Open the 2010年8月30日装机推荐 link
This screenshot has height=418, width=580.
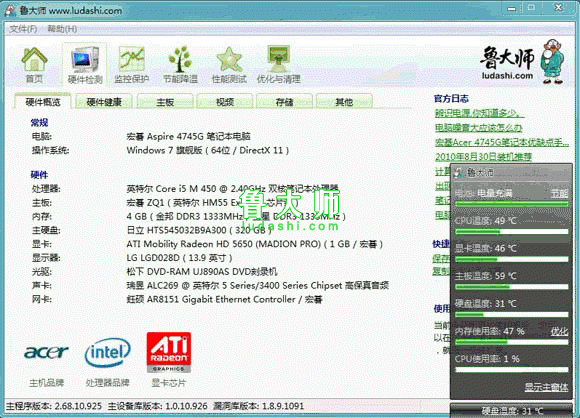tap(483, 157)
